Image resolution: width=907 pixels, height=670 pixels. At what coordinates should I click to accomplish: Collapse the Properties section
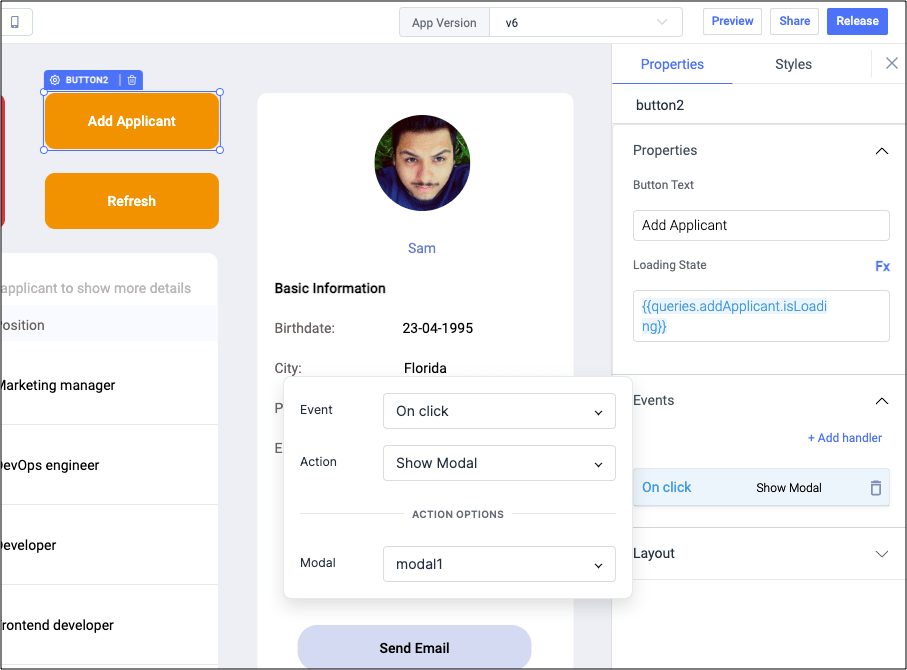point(881,150)
